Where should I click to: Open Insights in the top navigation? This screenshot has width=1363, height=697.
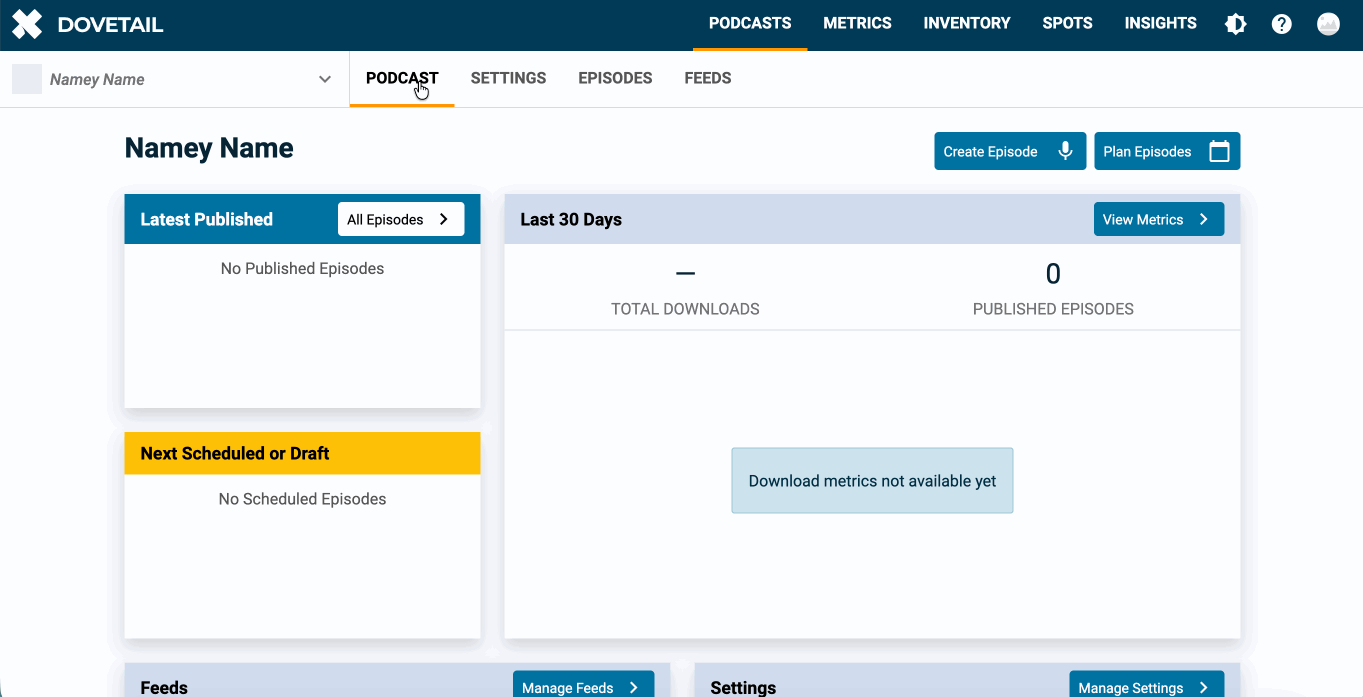point(1160,23)
